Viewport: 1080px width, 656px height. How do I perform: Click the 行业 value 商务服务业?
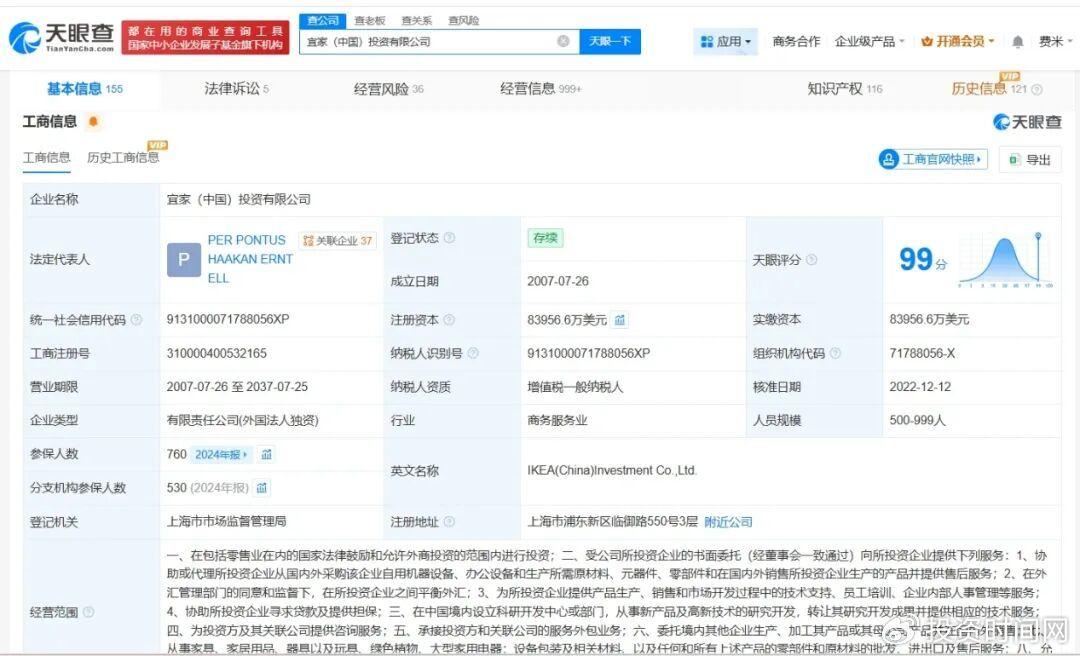(x=557, y=420)
